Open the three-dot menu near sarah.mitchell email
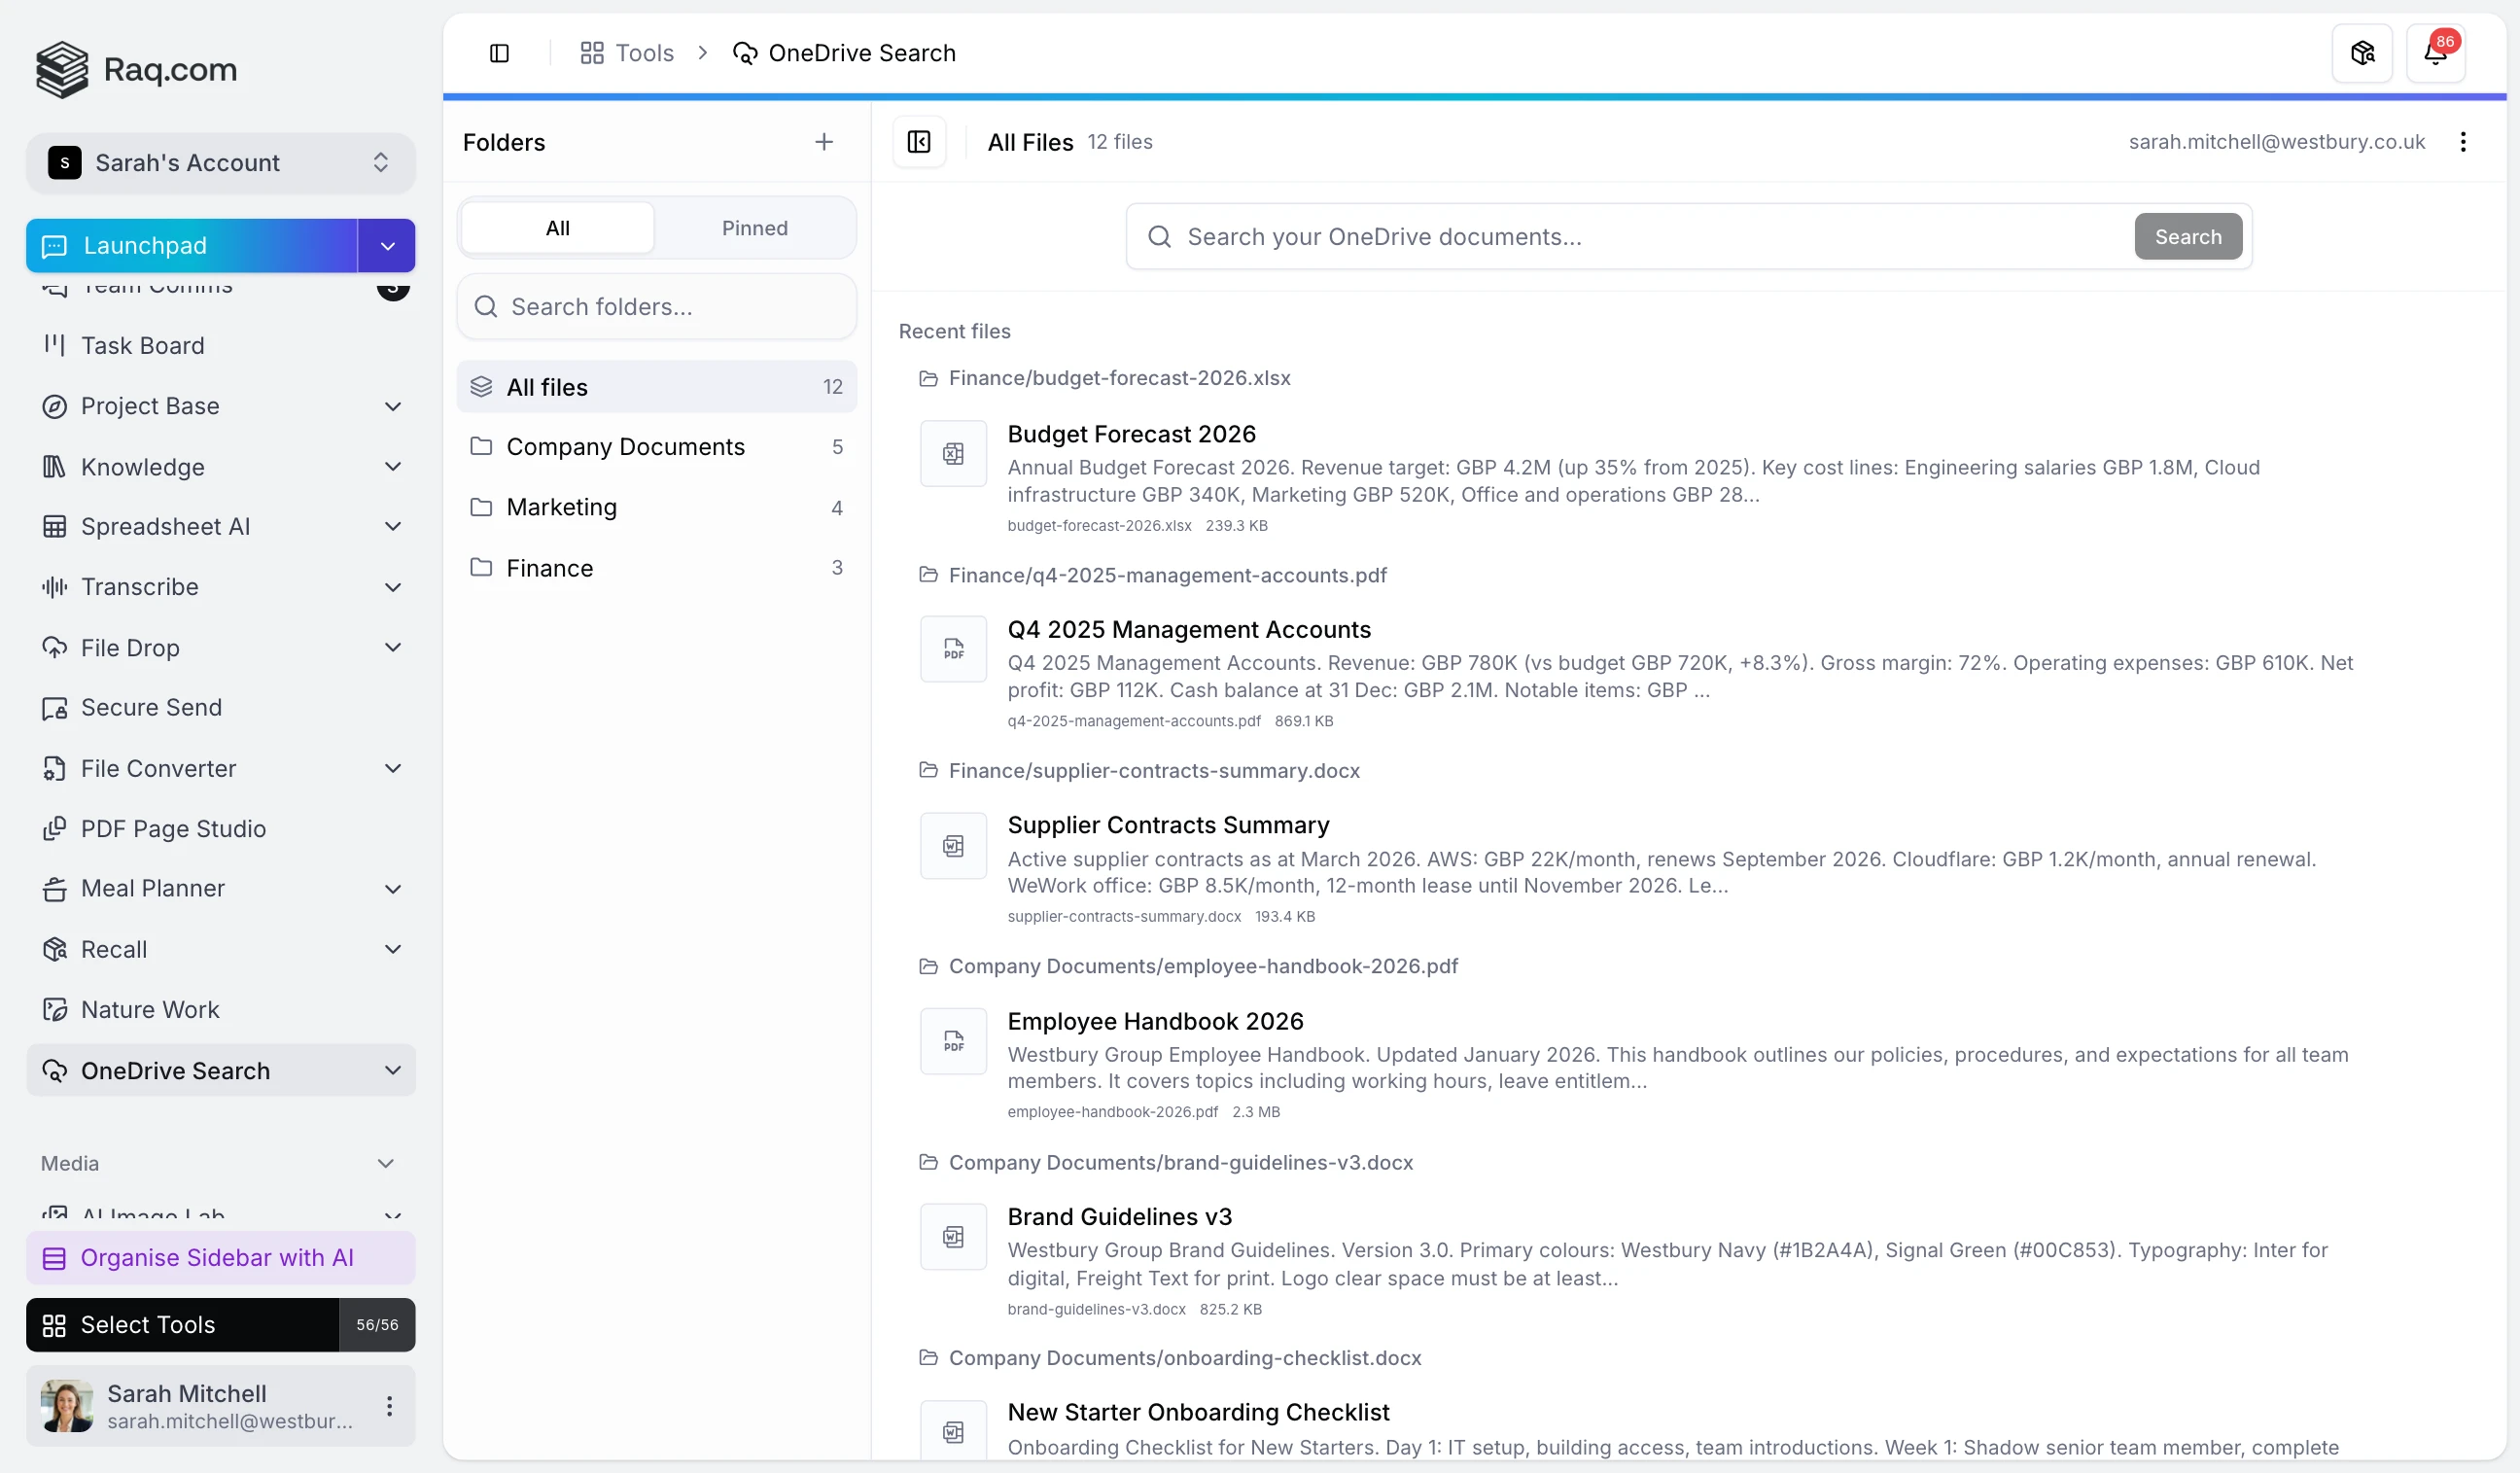 [x=2464, y=141]
